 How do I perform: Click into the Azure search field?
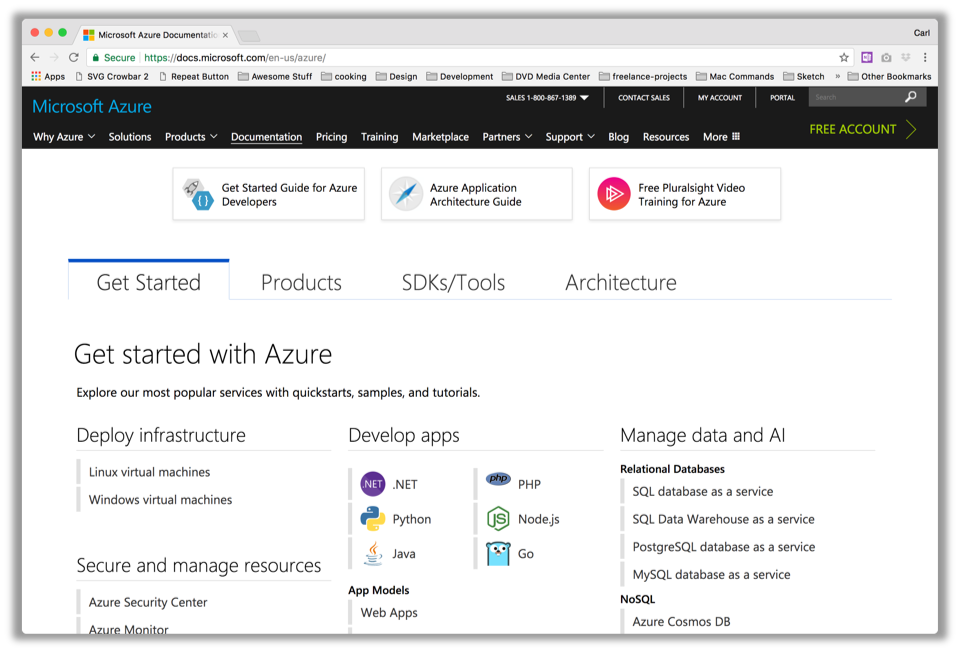(x=856, y=97)
